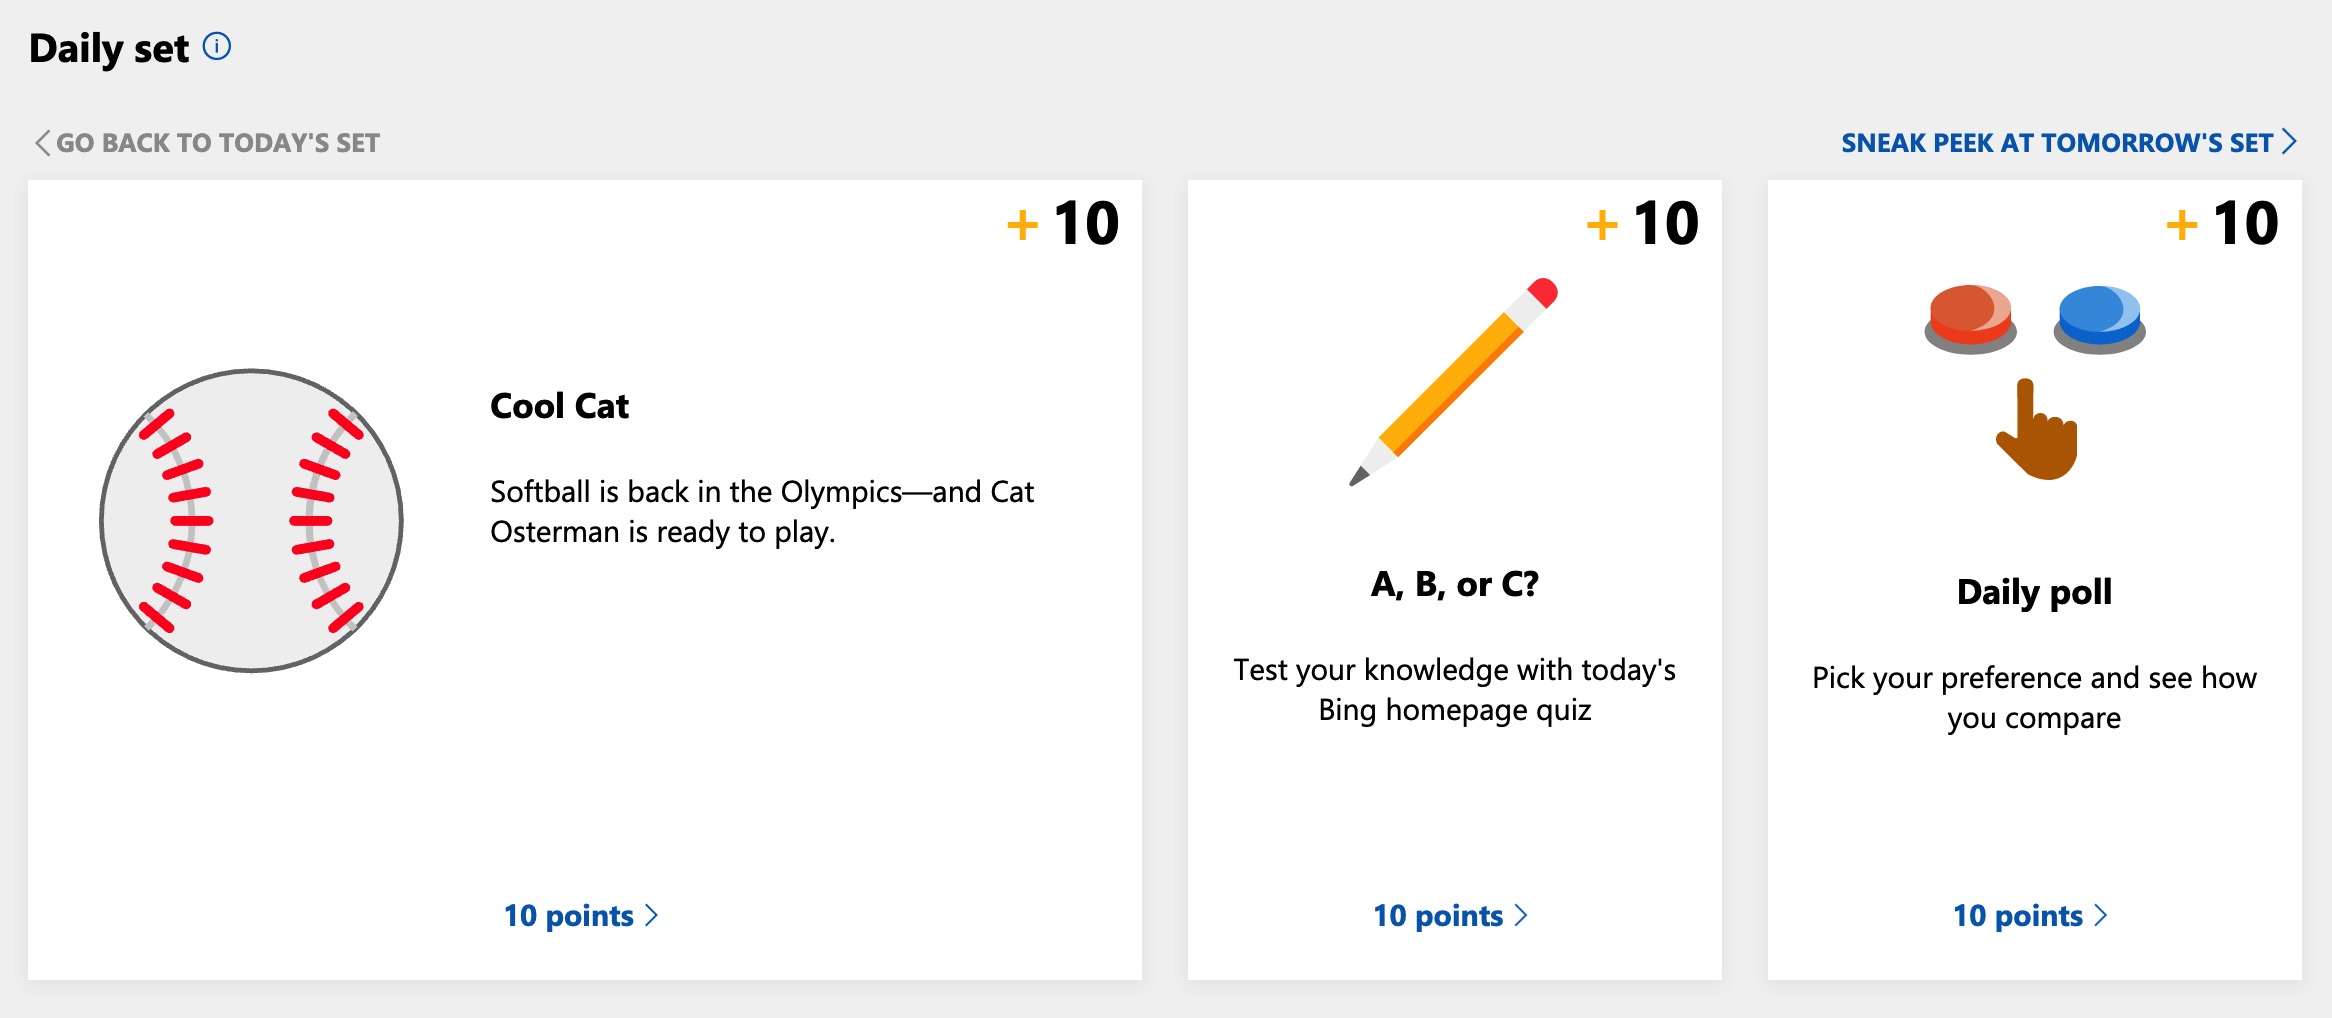Open Cool Cat 10 points link
The height and width of the screenshot is (1018, 2332).
coord(568,915)
